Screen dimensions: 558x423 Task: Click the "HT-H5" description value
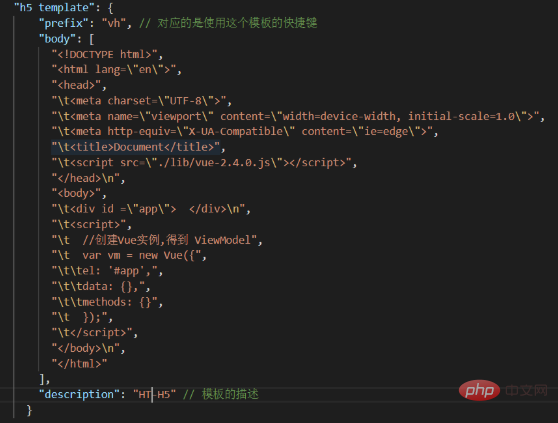tap(154, 395)
